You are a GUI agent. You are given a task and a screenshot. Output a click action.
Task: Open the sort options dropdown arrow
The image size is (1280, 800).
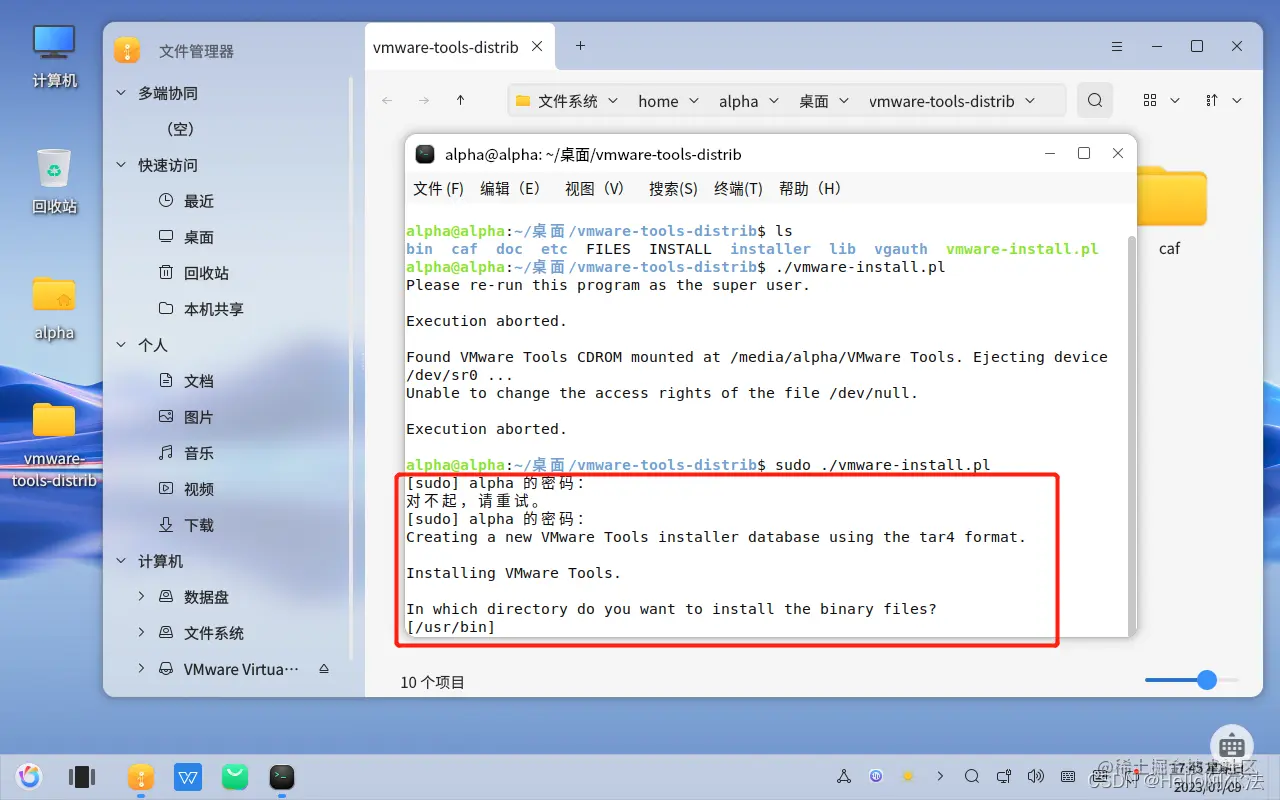1237,100
